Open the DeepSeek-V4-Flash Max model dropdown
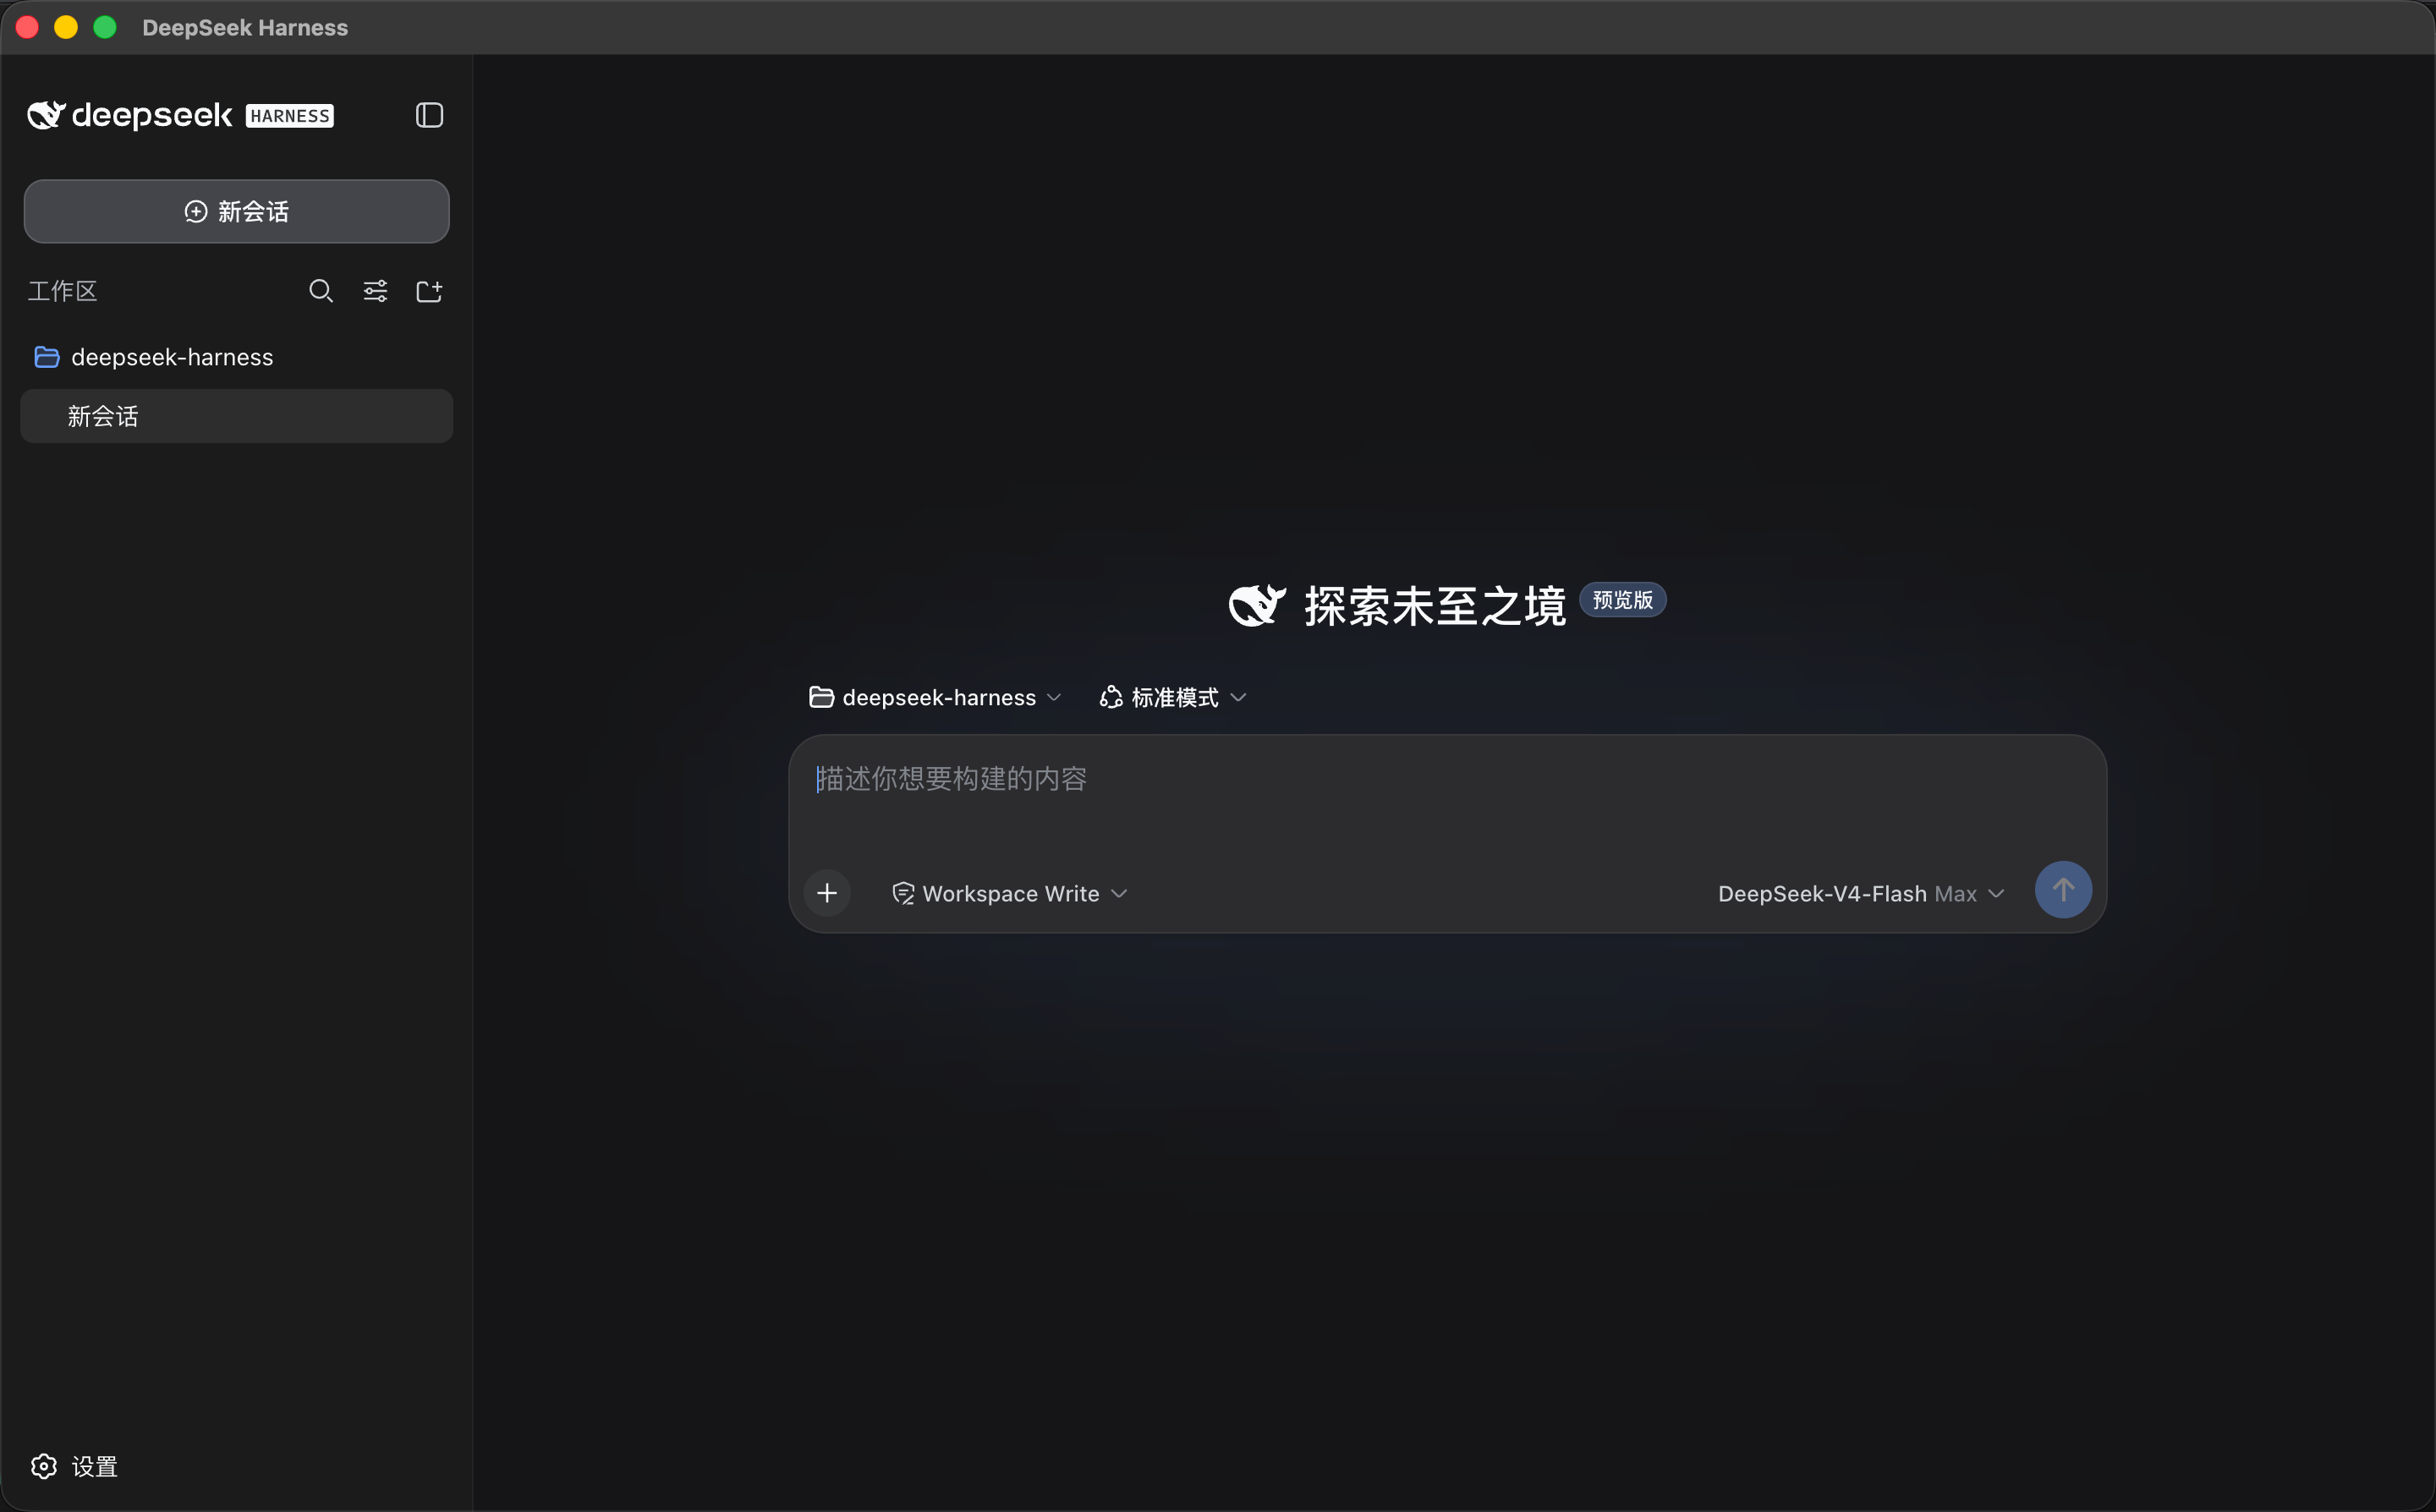Image resolution: width=2436 pixels, height=1512 pixels. [x=1861, y=893]
